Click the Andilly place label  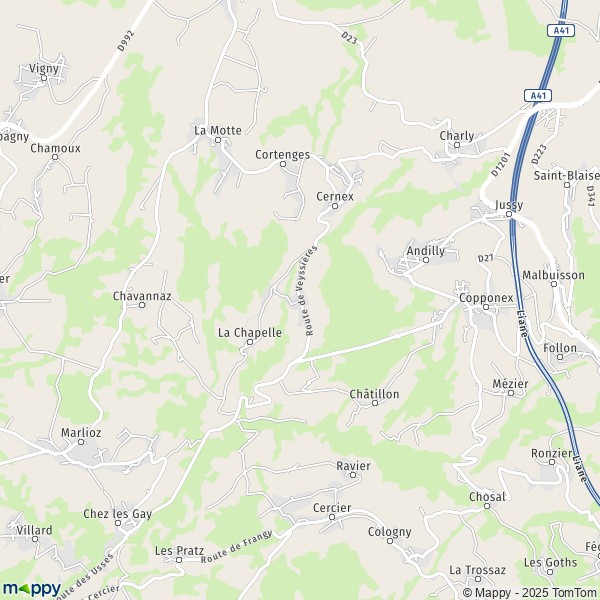click(426, 251)
